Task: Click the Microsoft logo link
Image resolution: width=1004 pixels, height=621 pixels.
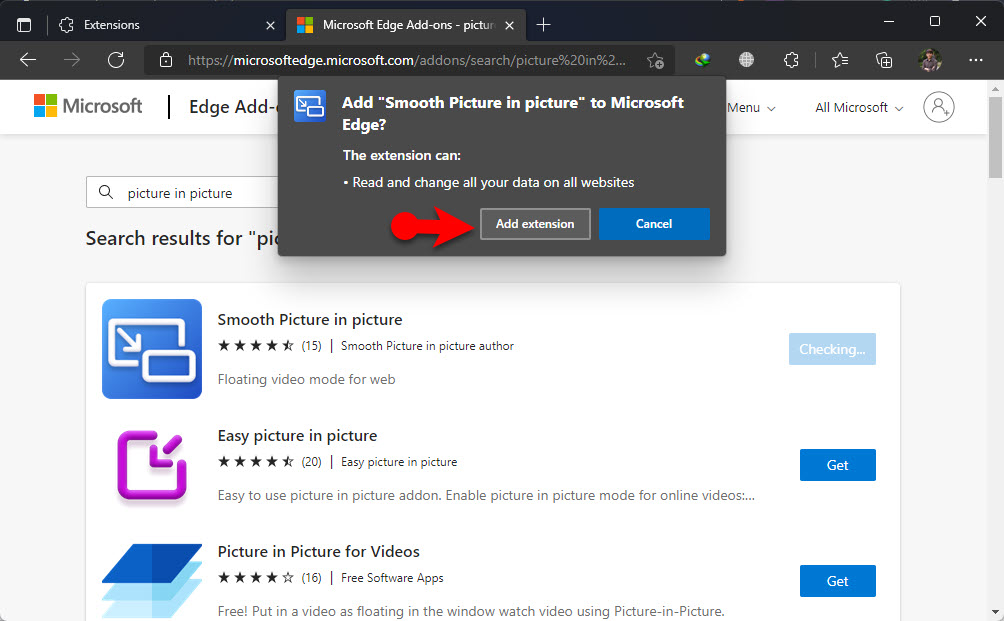Action: pos(88,106)
